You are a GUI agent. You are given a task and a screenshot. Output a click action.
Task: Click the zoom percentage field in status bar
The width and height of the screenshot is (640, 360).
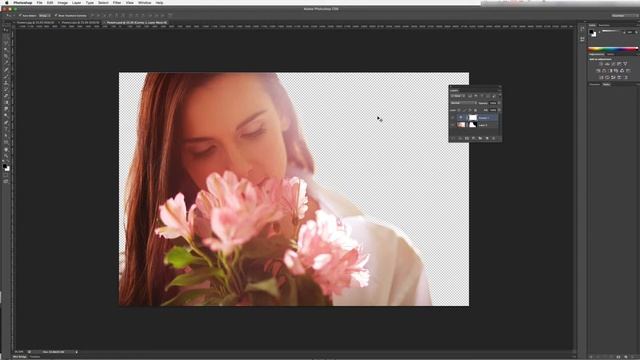point(19,352)
